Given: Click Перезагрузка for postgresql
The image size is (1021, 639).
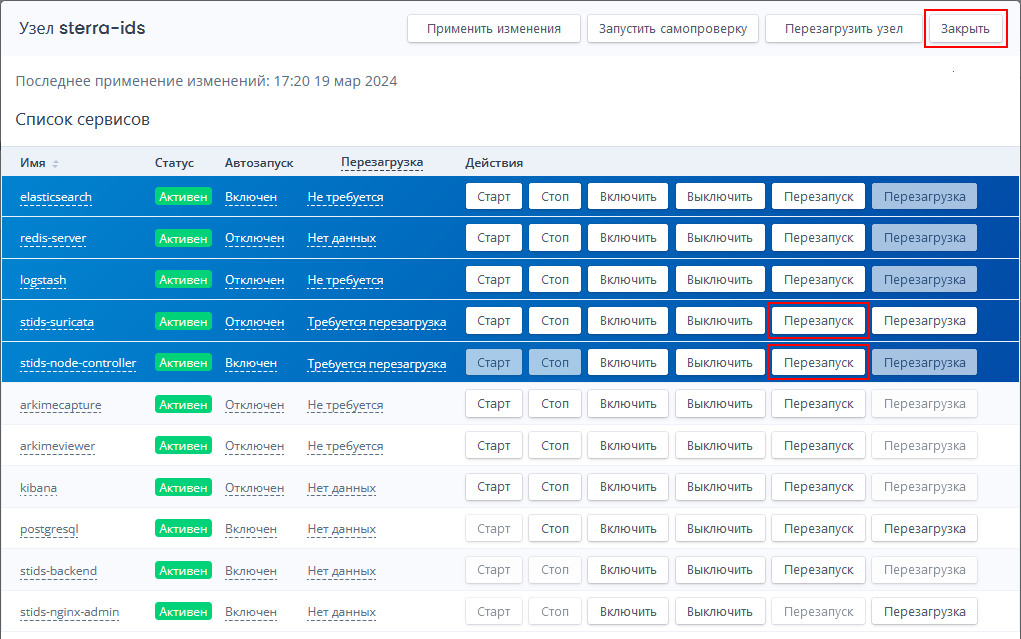Looking at the screenshot, I should click(925, 529).
